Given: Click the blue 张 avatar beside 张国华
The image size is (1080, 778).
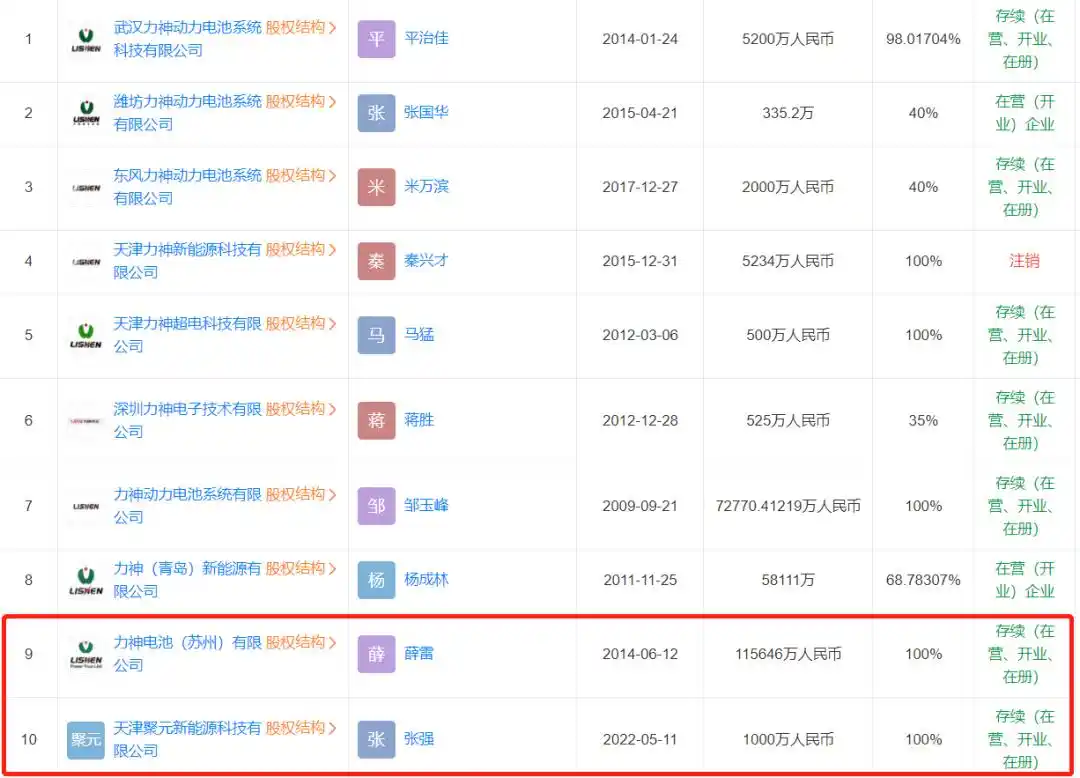Looking at the screenshot, I should pyautogui.click(x=375, y=113).
